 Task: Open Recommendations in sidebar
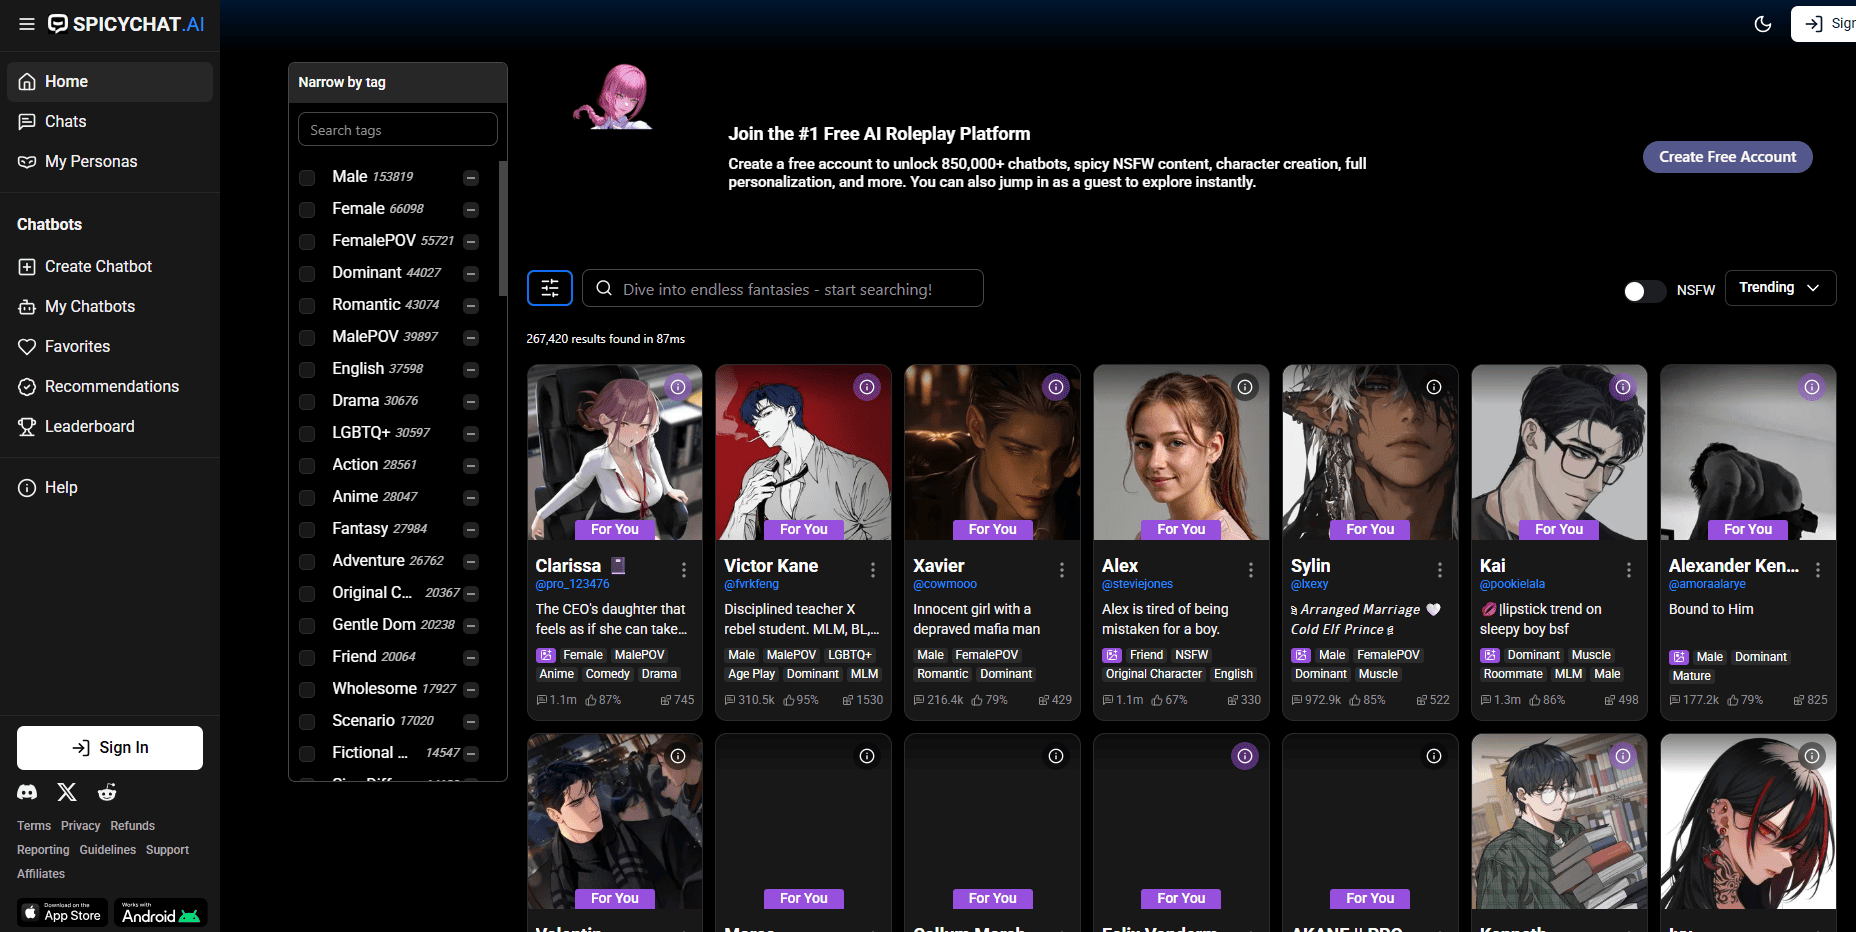point(110,387)
